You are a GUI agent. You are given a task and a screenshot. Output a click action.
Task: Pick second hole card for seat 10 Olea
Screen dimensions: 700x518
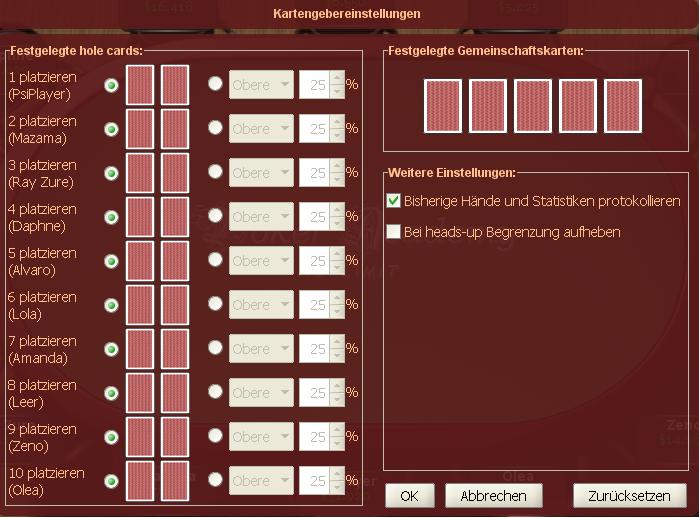(x=175, y=481)
